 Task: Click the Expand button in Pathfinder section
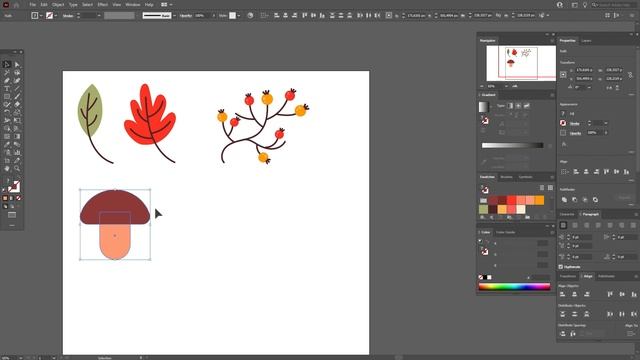pos(624,198)
